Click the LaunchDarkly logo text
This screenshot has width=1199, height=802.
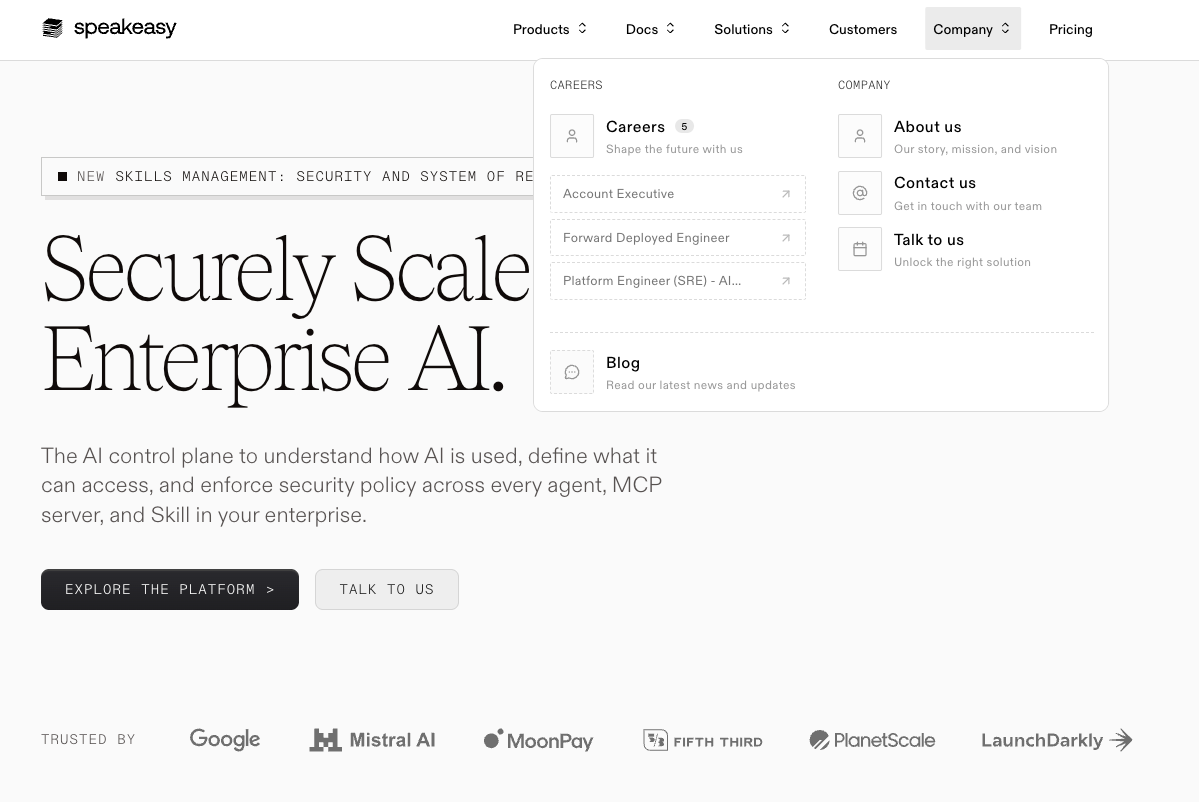click(x=1042, y=740)
